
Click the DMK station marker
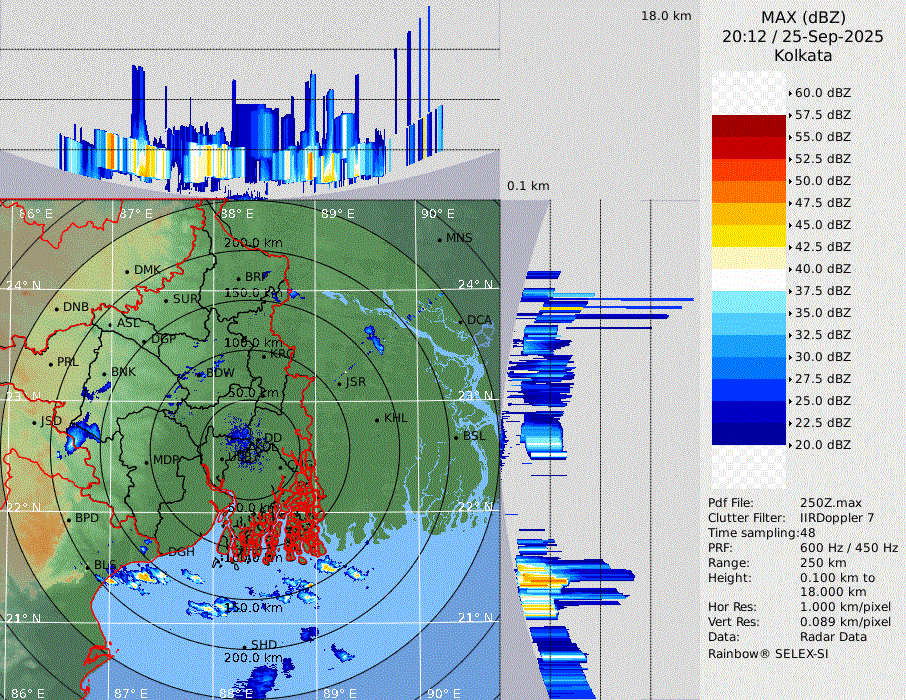[x=128, y=271]
